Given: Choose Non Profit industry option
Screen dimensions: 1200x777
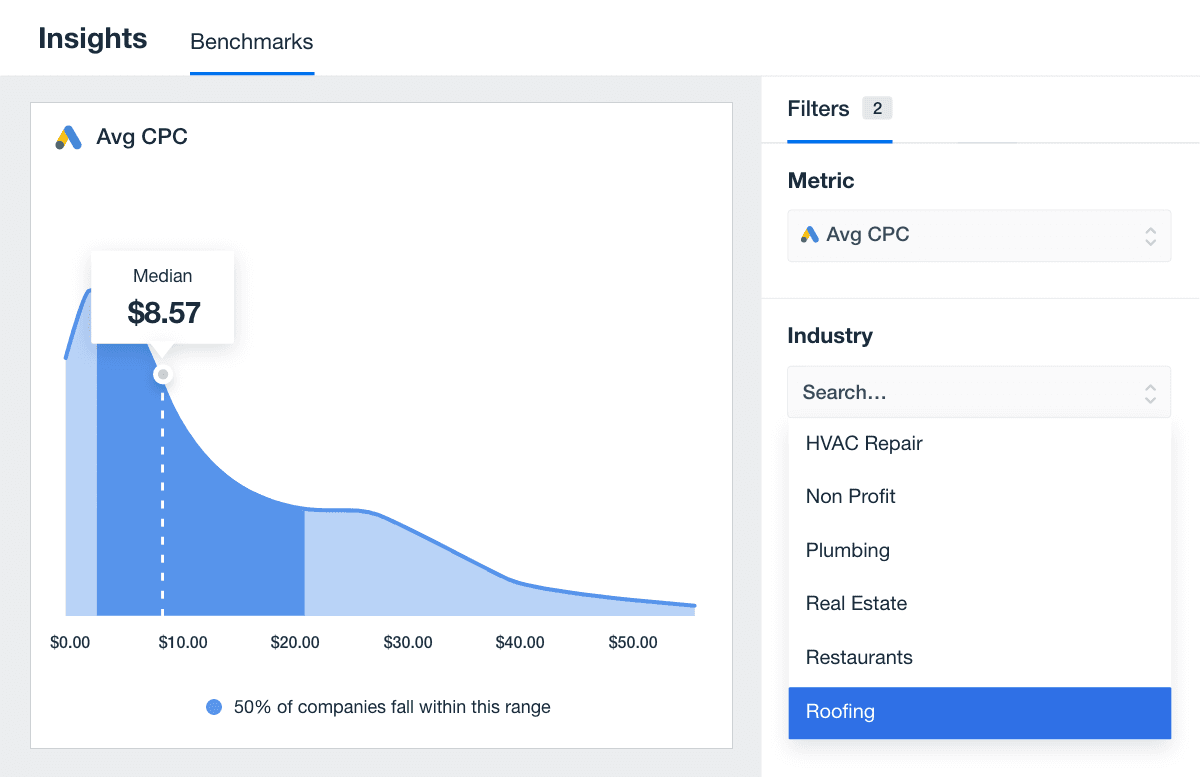Looking at the screenshot, I should (851, 496).
